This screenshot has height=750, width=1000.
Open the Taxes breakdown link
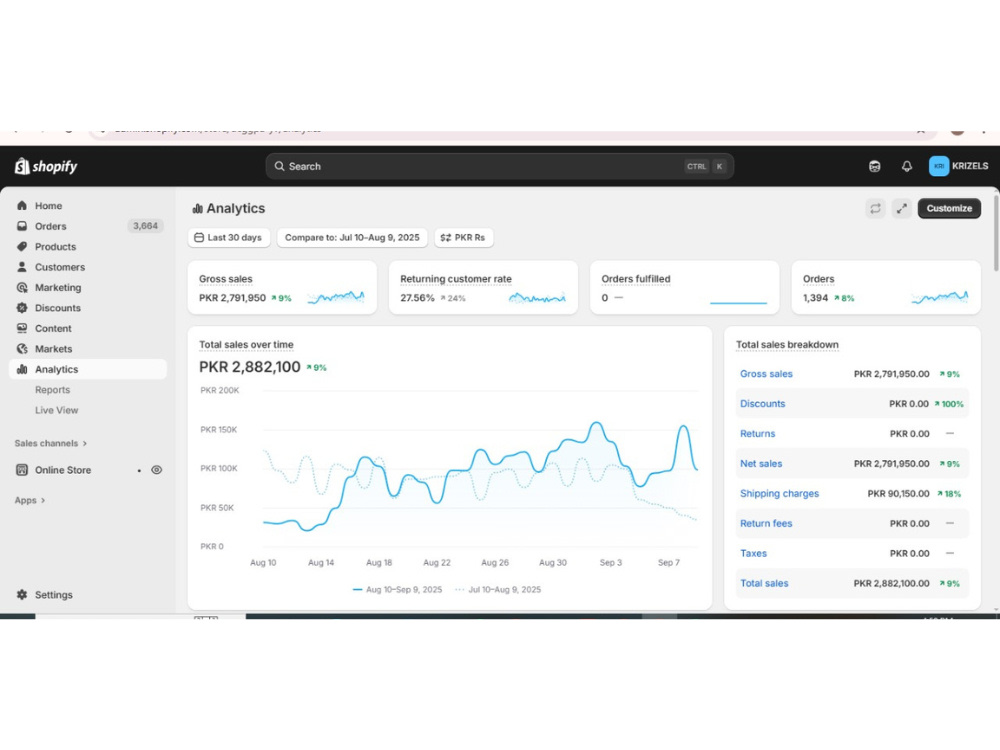point(753,554)
